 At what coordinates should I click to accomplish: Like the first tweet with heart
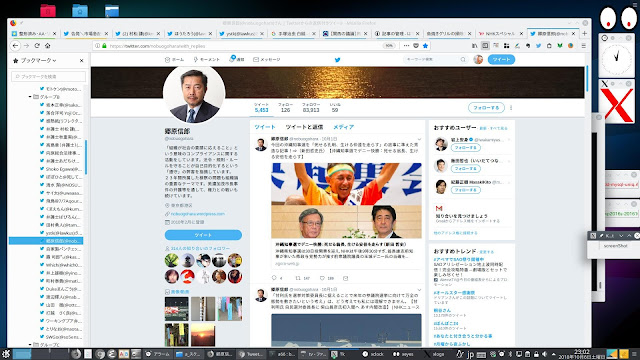point(322,278)
